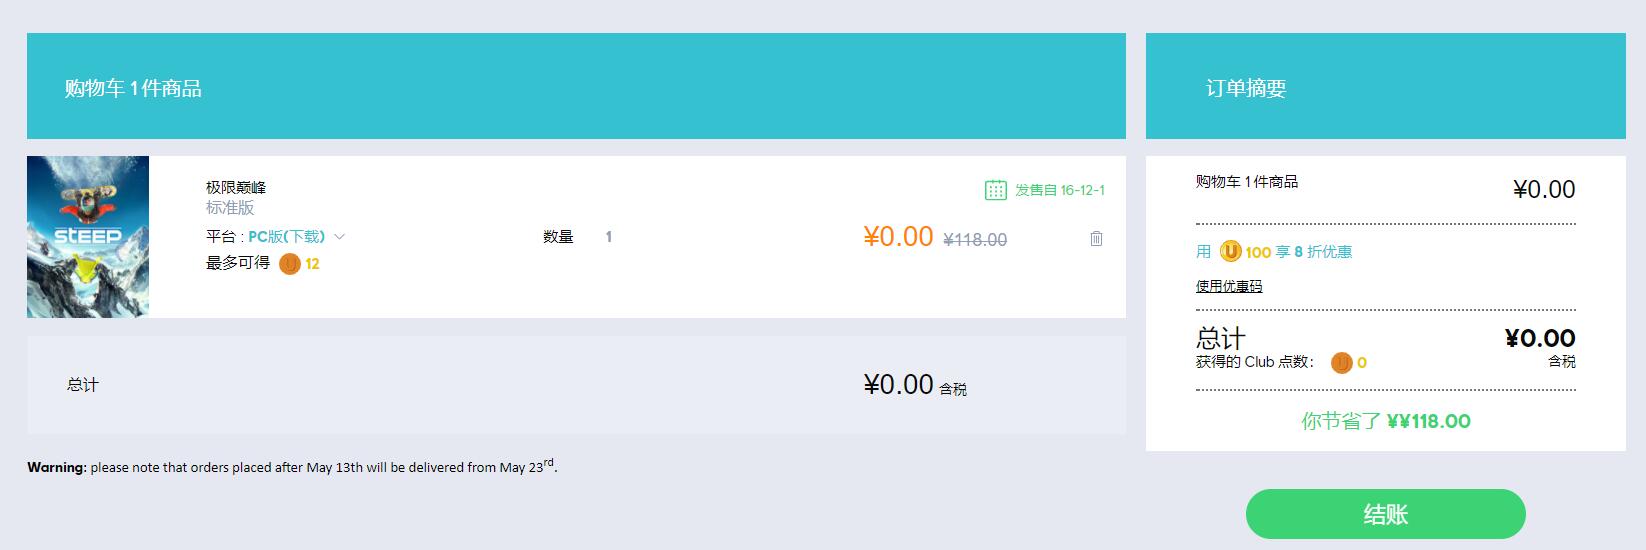
Task: Click the trash icon to remove Steep
Action: coord(1096,238)
